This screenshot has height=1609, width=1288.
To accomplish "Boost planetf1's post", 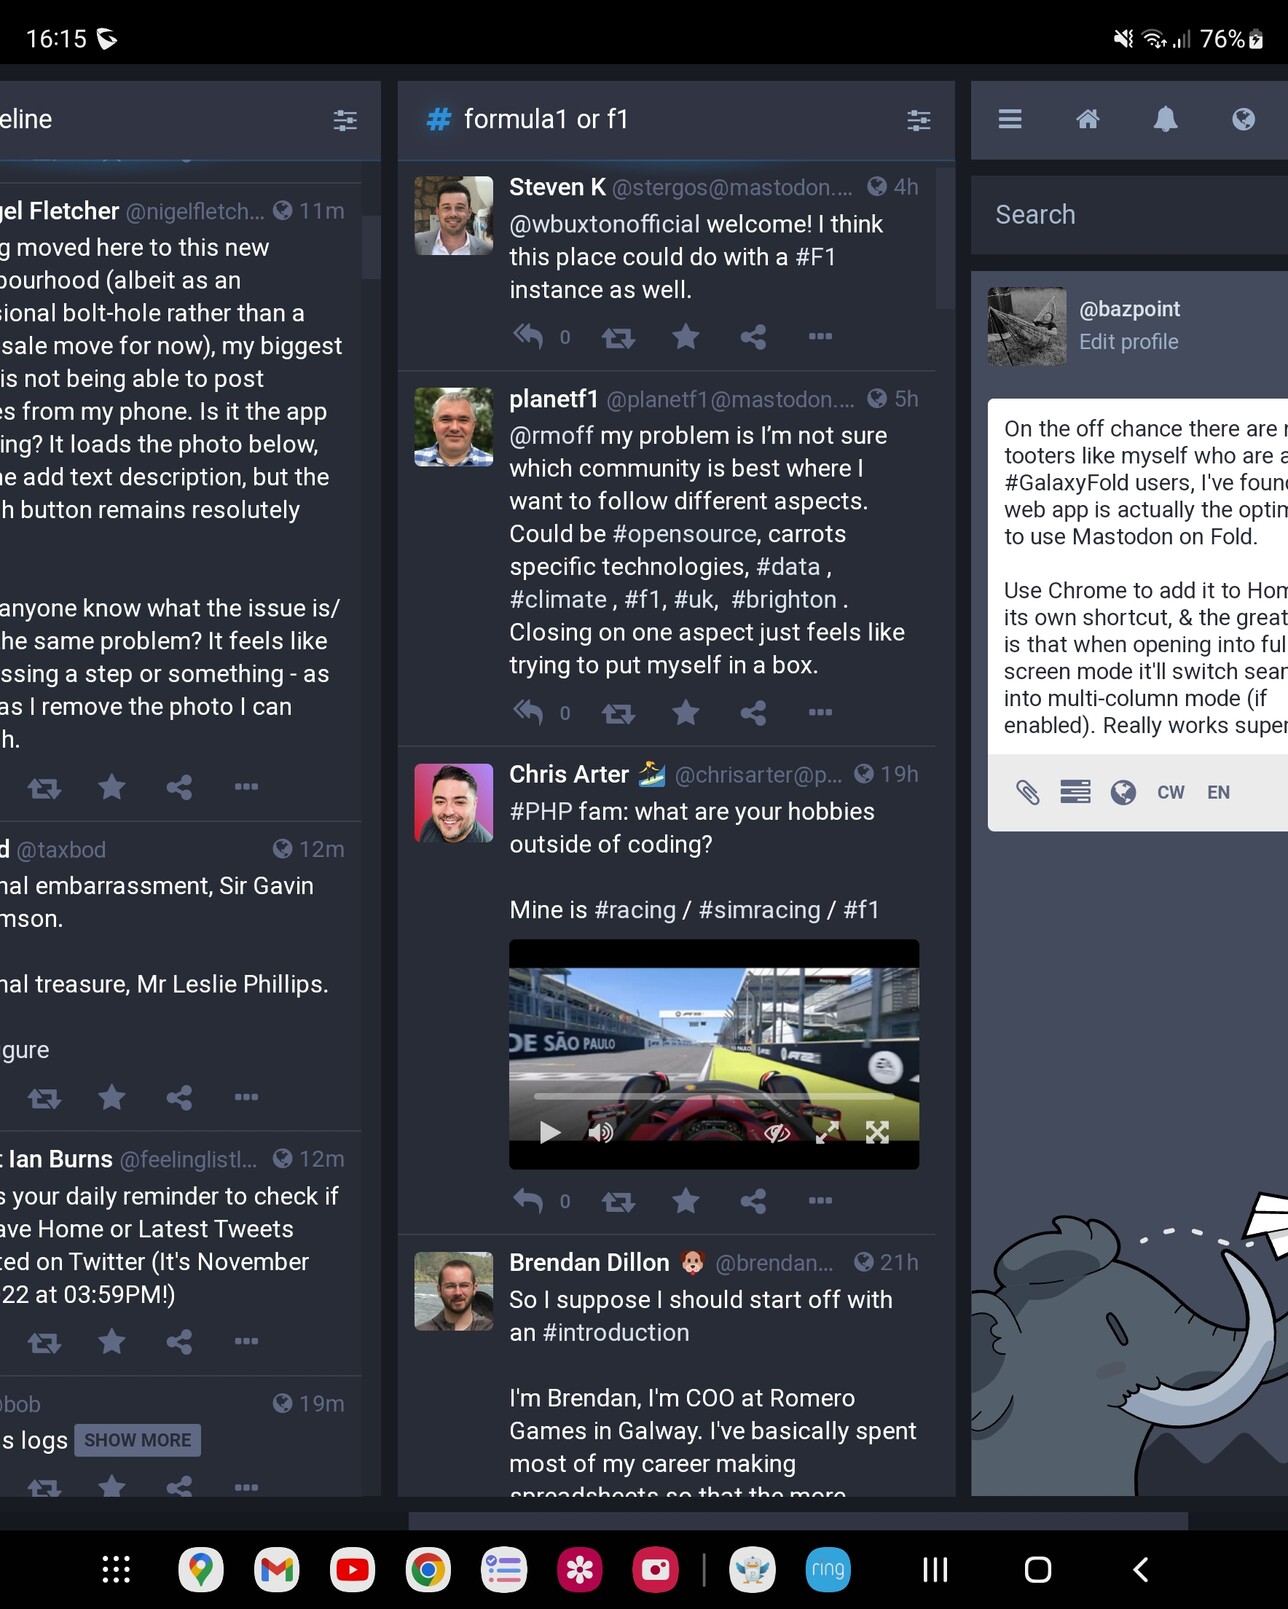I will coord(618,713).
